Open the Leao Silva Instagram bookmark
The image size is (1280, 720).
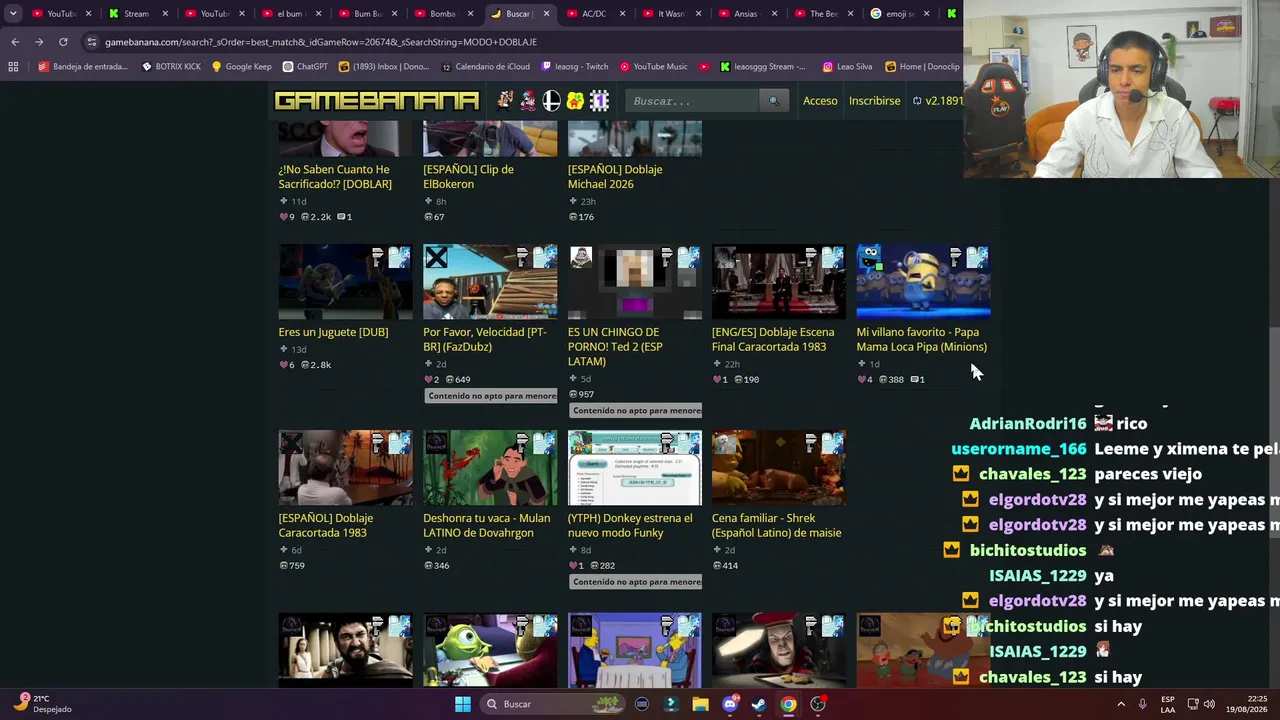847,67
